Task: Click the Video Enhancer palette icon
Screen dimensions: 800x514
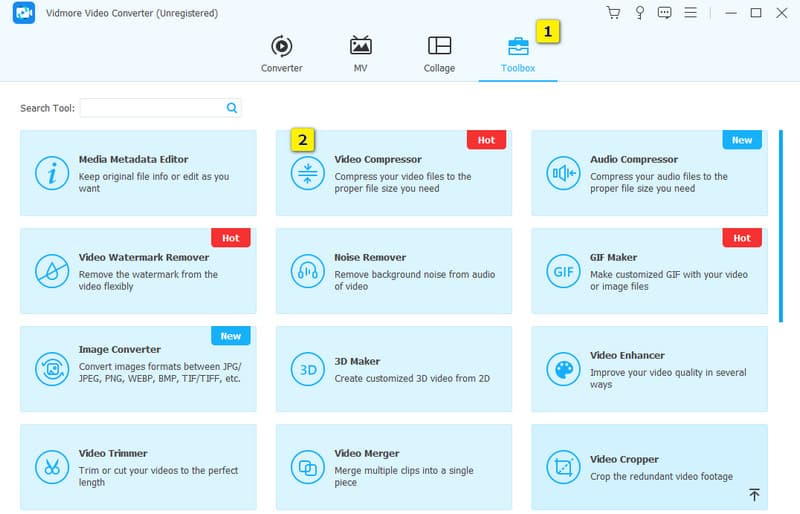Action: pyautogui.click(x=562, y=369)
